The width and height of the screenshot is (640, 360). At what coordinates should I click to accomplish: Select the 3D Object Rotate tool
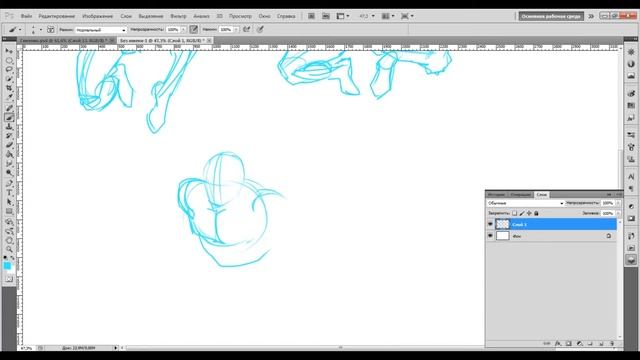[9, 222]
